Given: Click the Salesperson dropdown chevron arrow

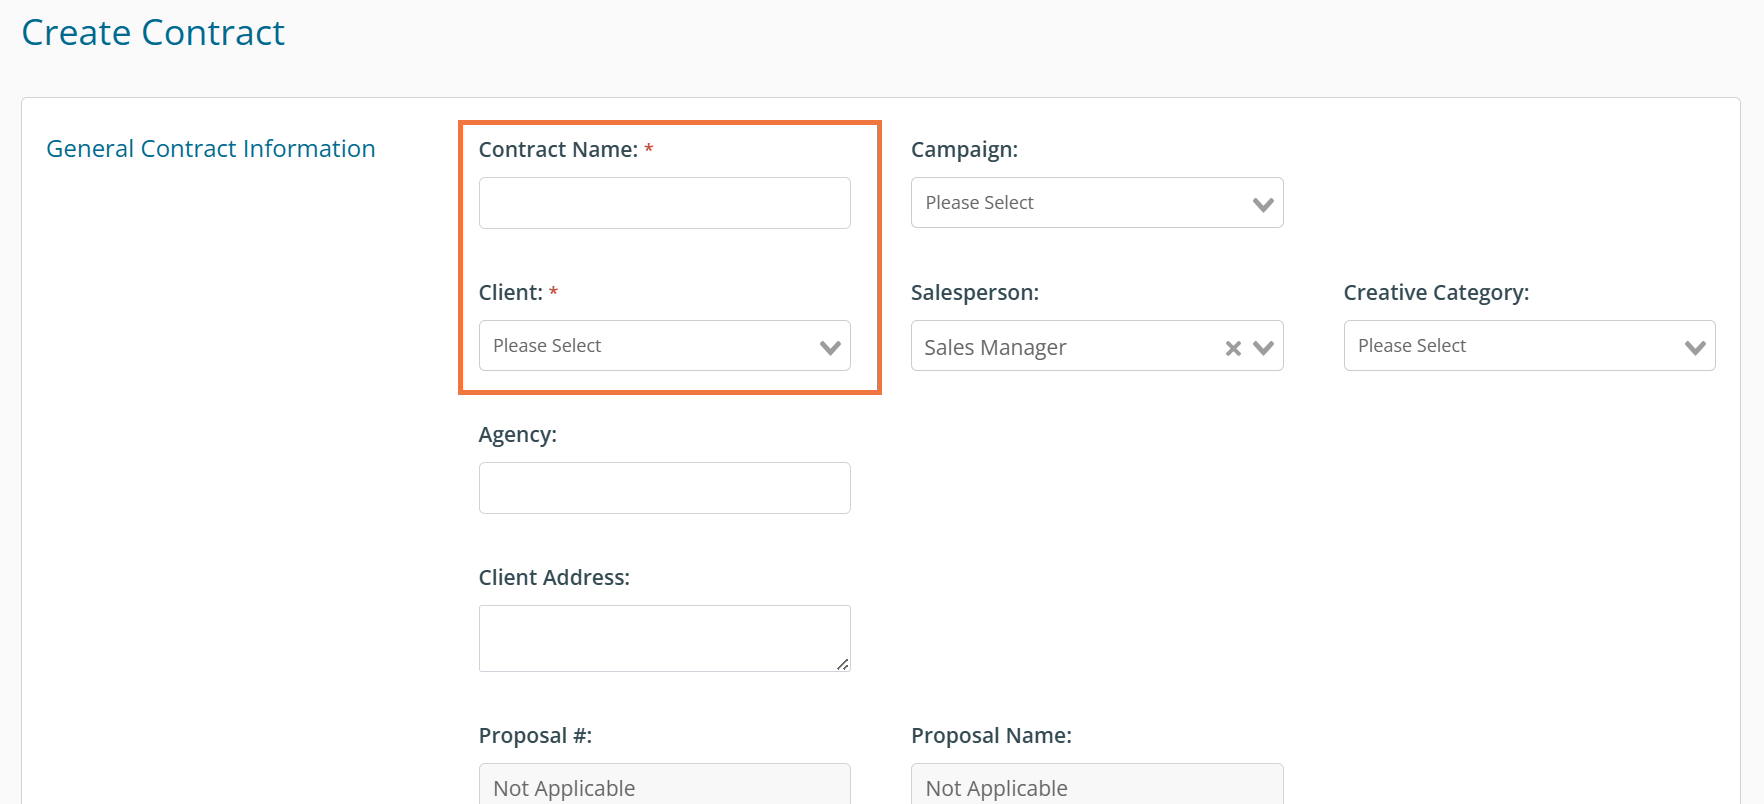Looking at the screenshot, I should pos(1263,348).
